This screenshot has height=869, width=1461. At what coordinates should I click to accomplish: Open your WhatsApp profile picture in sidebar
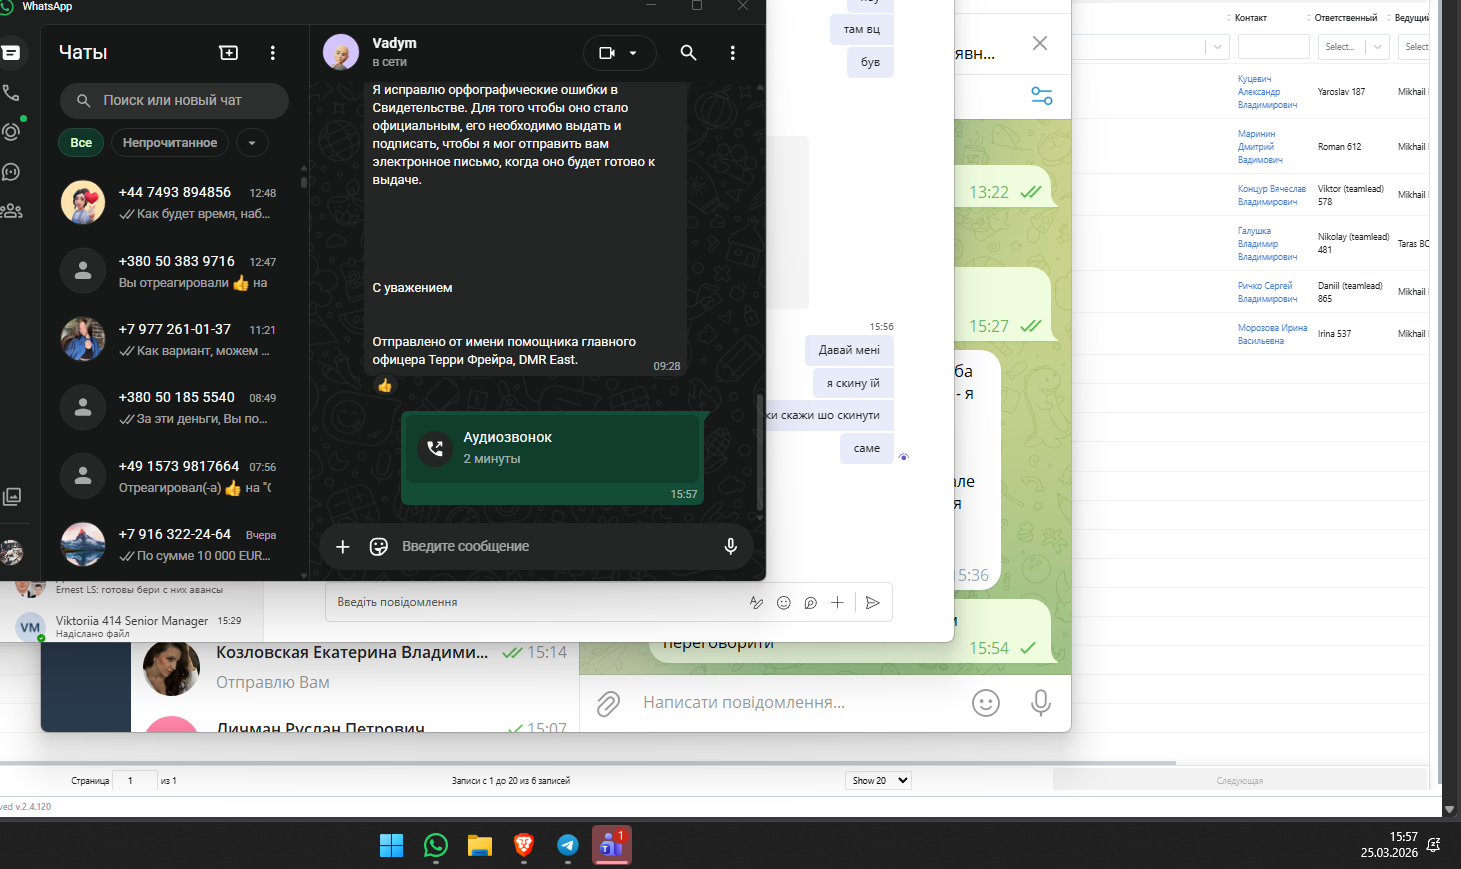(11, 552)
